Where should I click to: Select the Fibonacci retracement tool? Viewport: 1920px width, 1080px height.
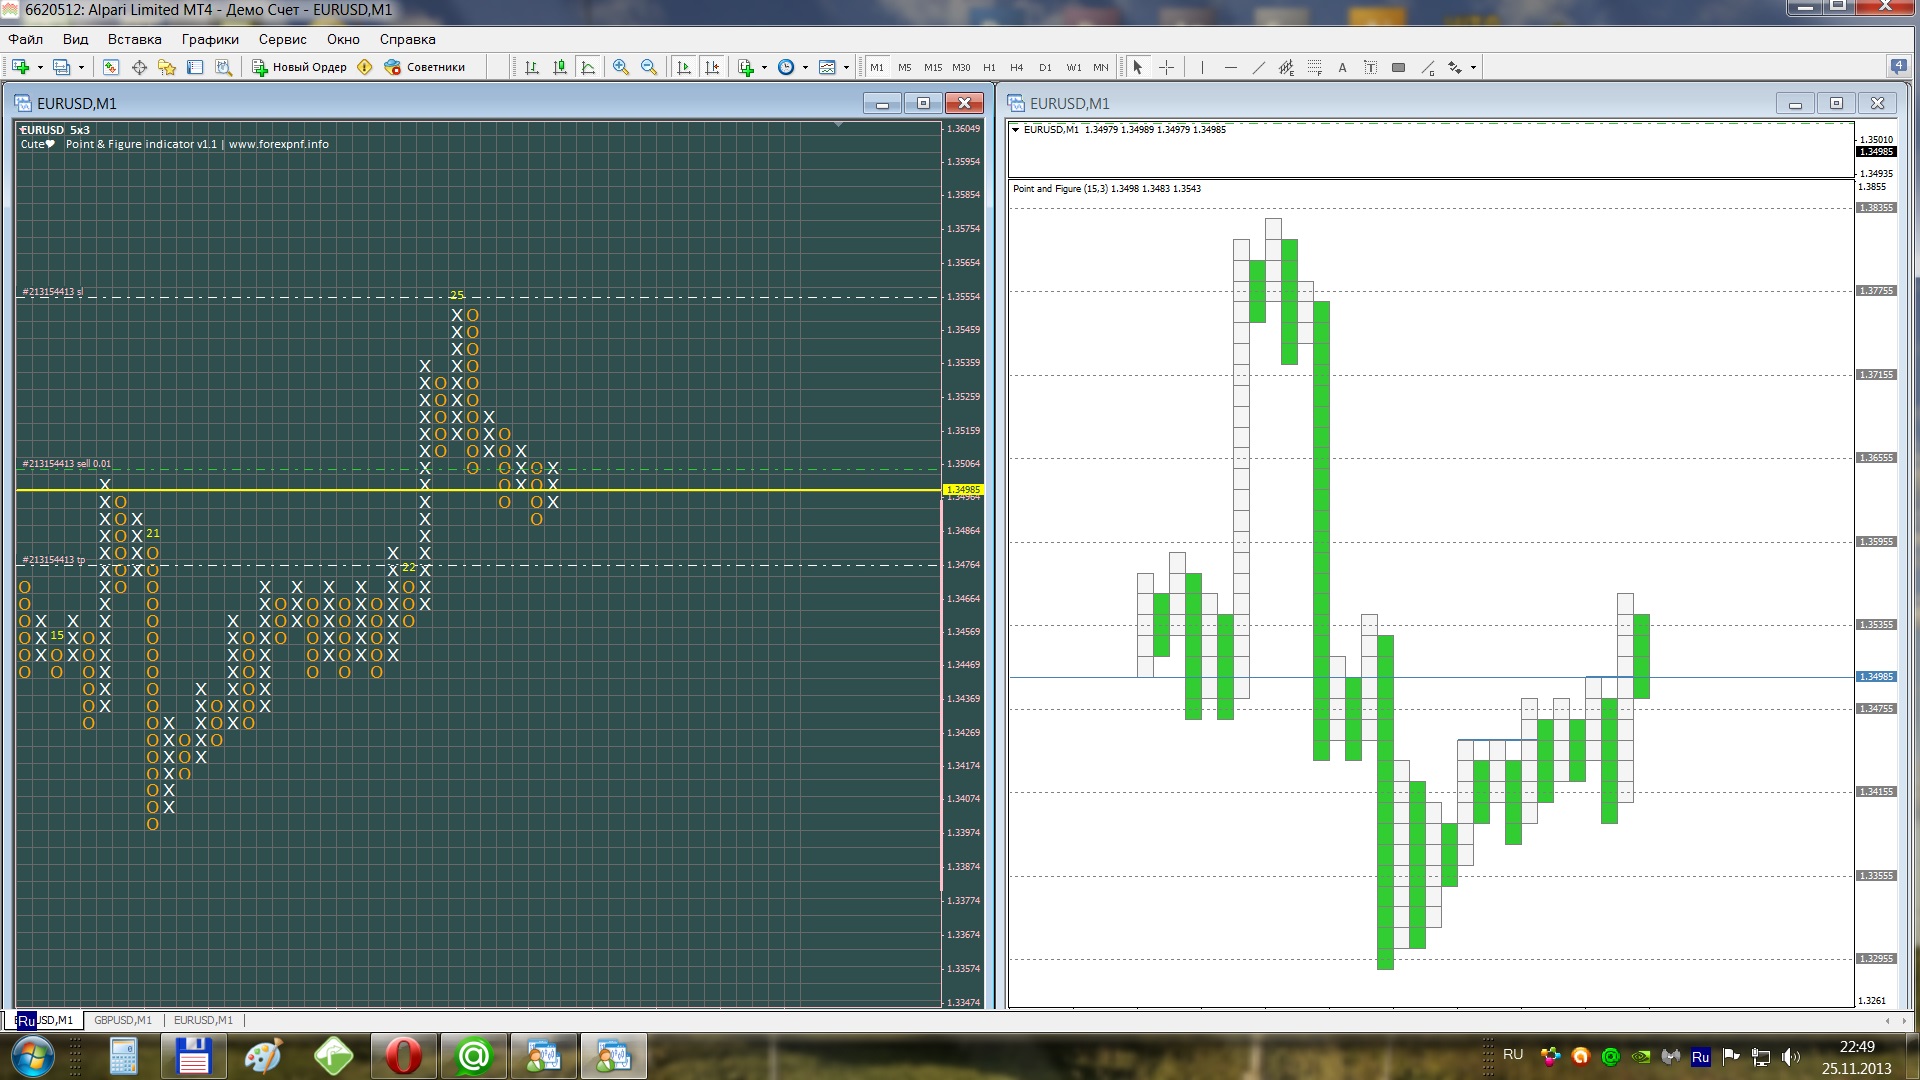pos(1314,67)
